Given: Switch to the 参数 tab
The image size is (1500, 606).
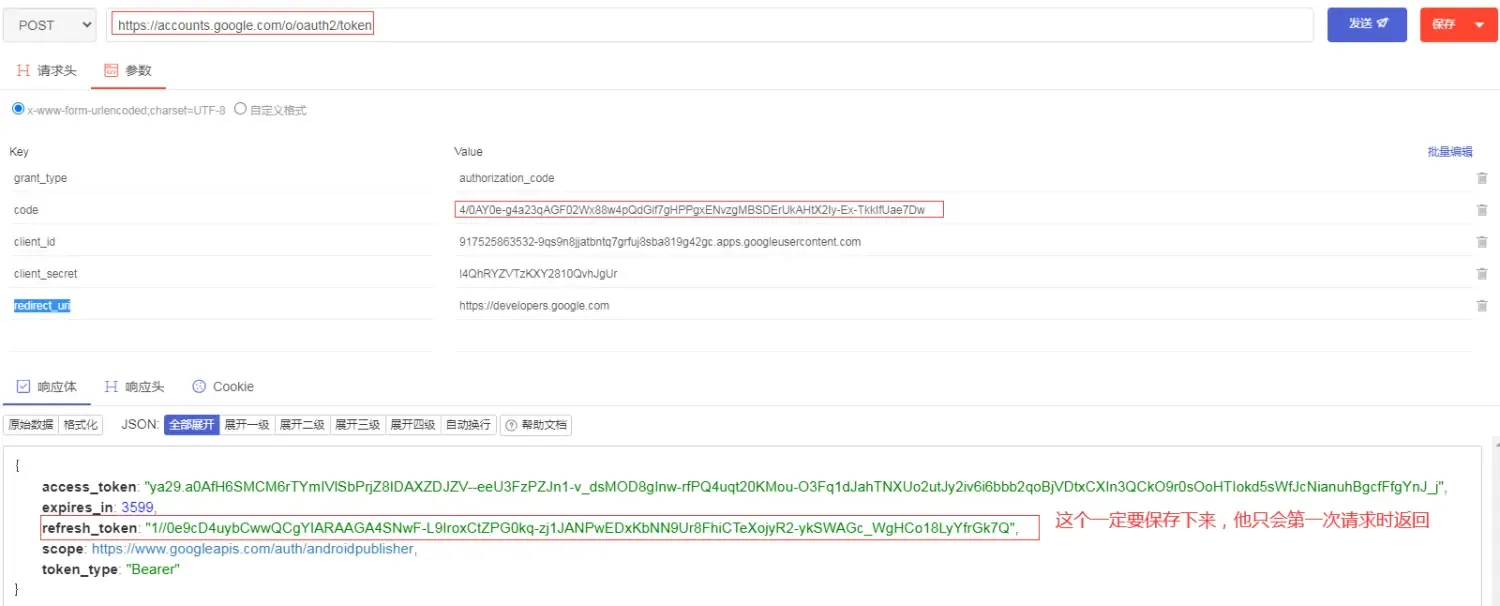Looking at the screenshot, I should 128,71.
